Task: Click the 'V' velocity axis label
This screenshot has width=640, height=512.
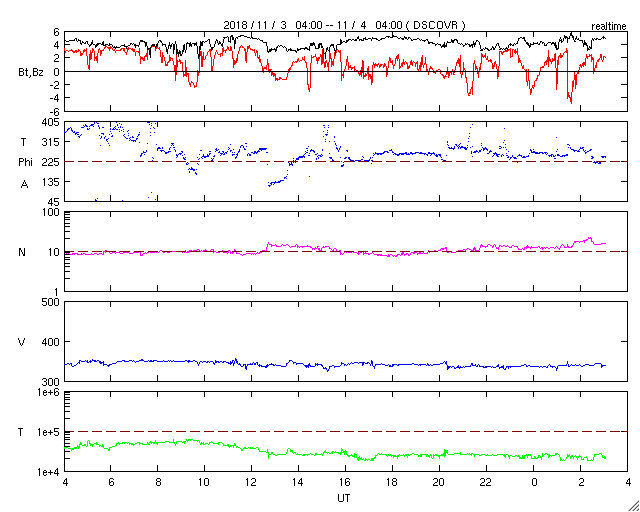Action: tap(22, 342)
